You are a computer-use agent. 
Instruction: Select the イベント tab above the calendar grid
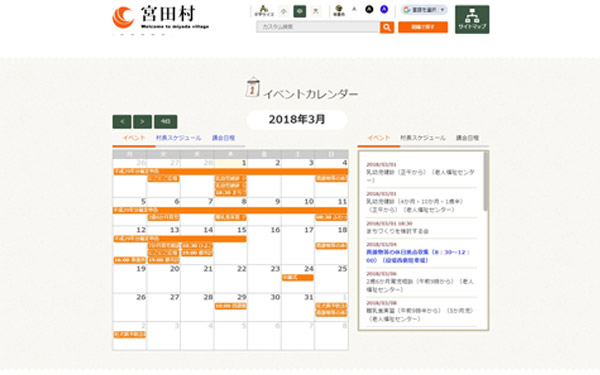(134, 138)
